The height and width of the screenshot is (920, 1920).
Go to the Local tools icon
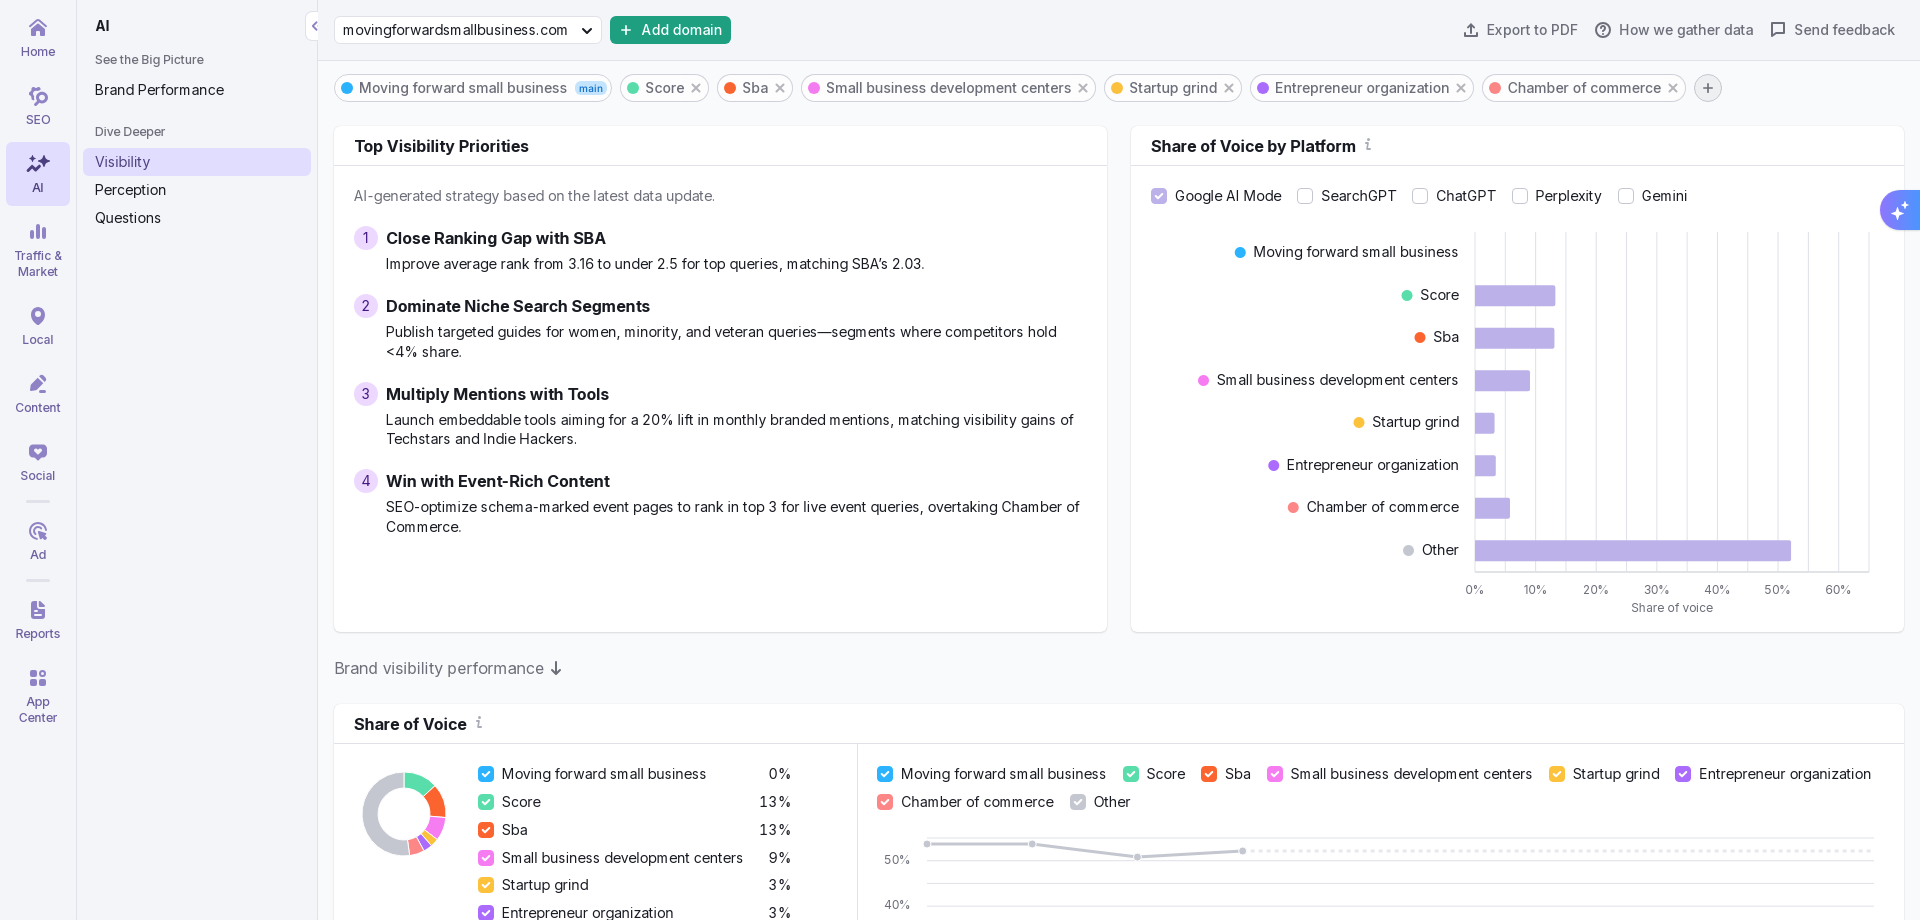(x=38, y=326)
